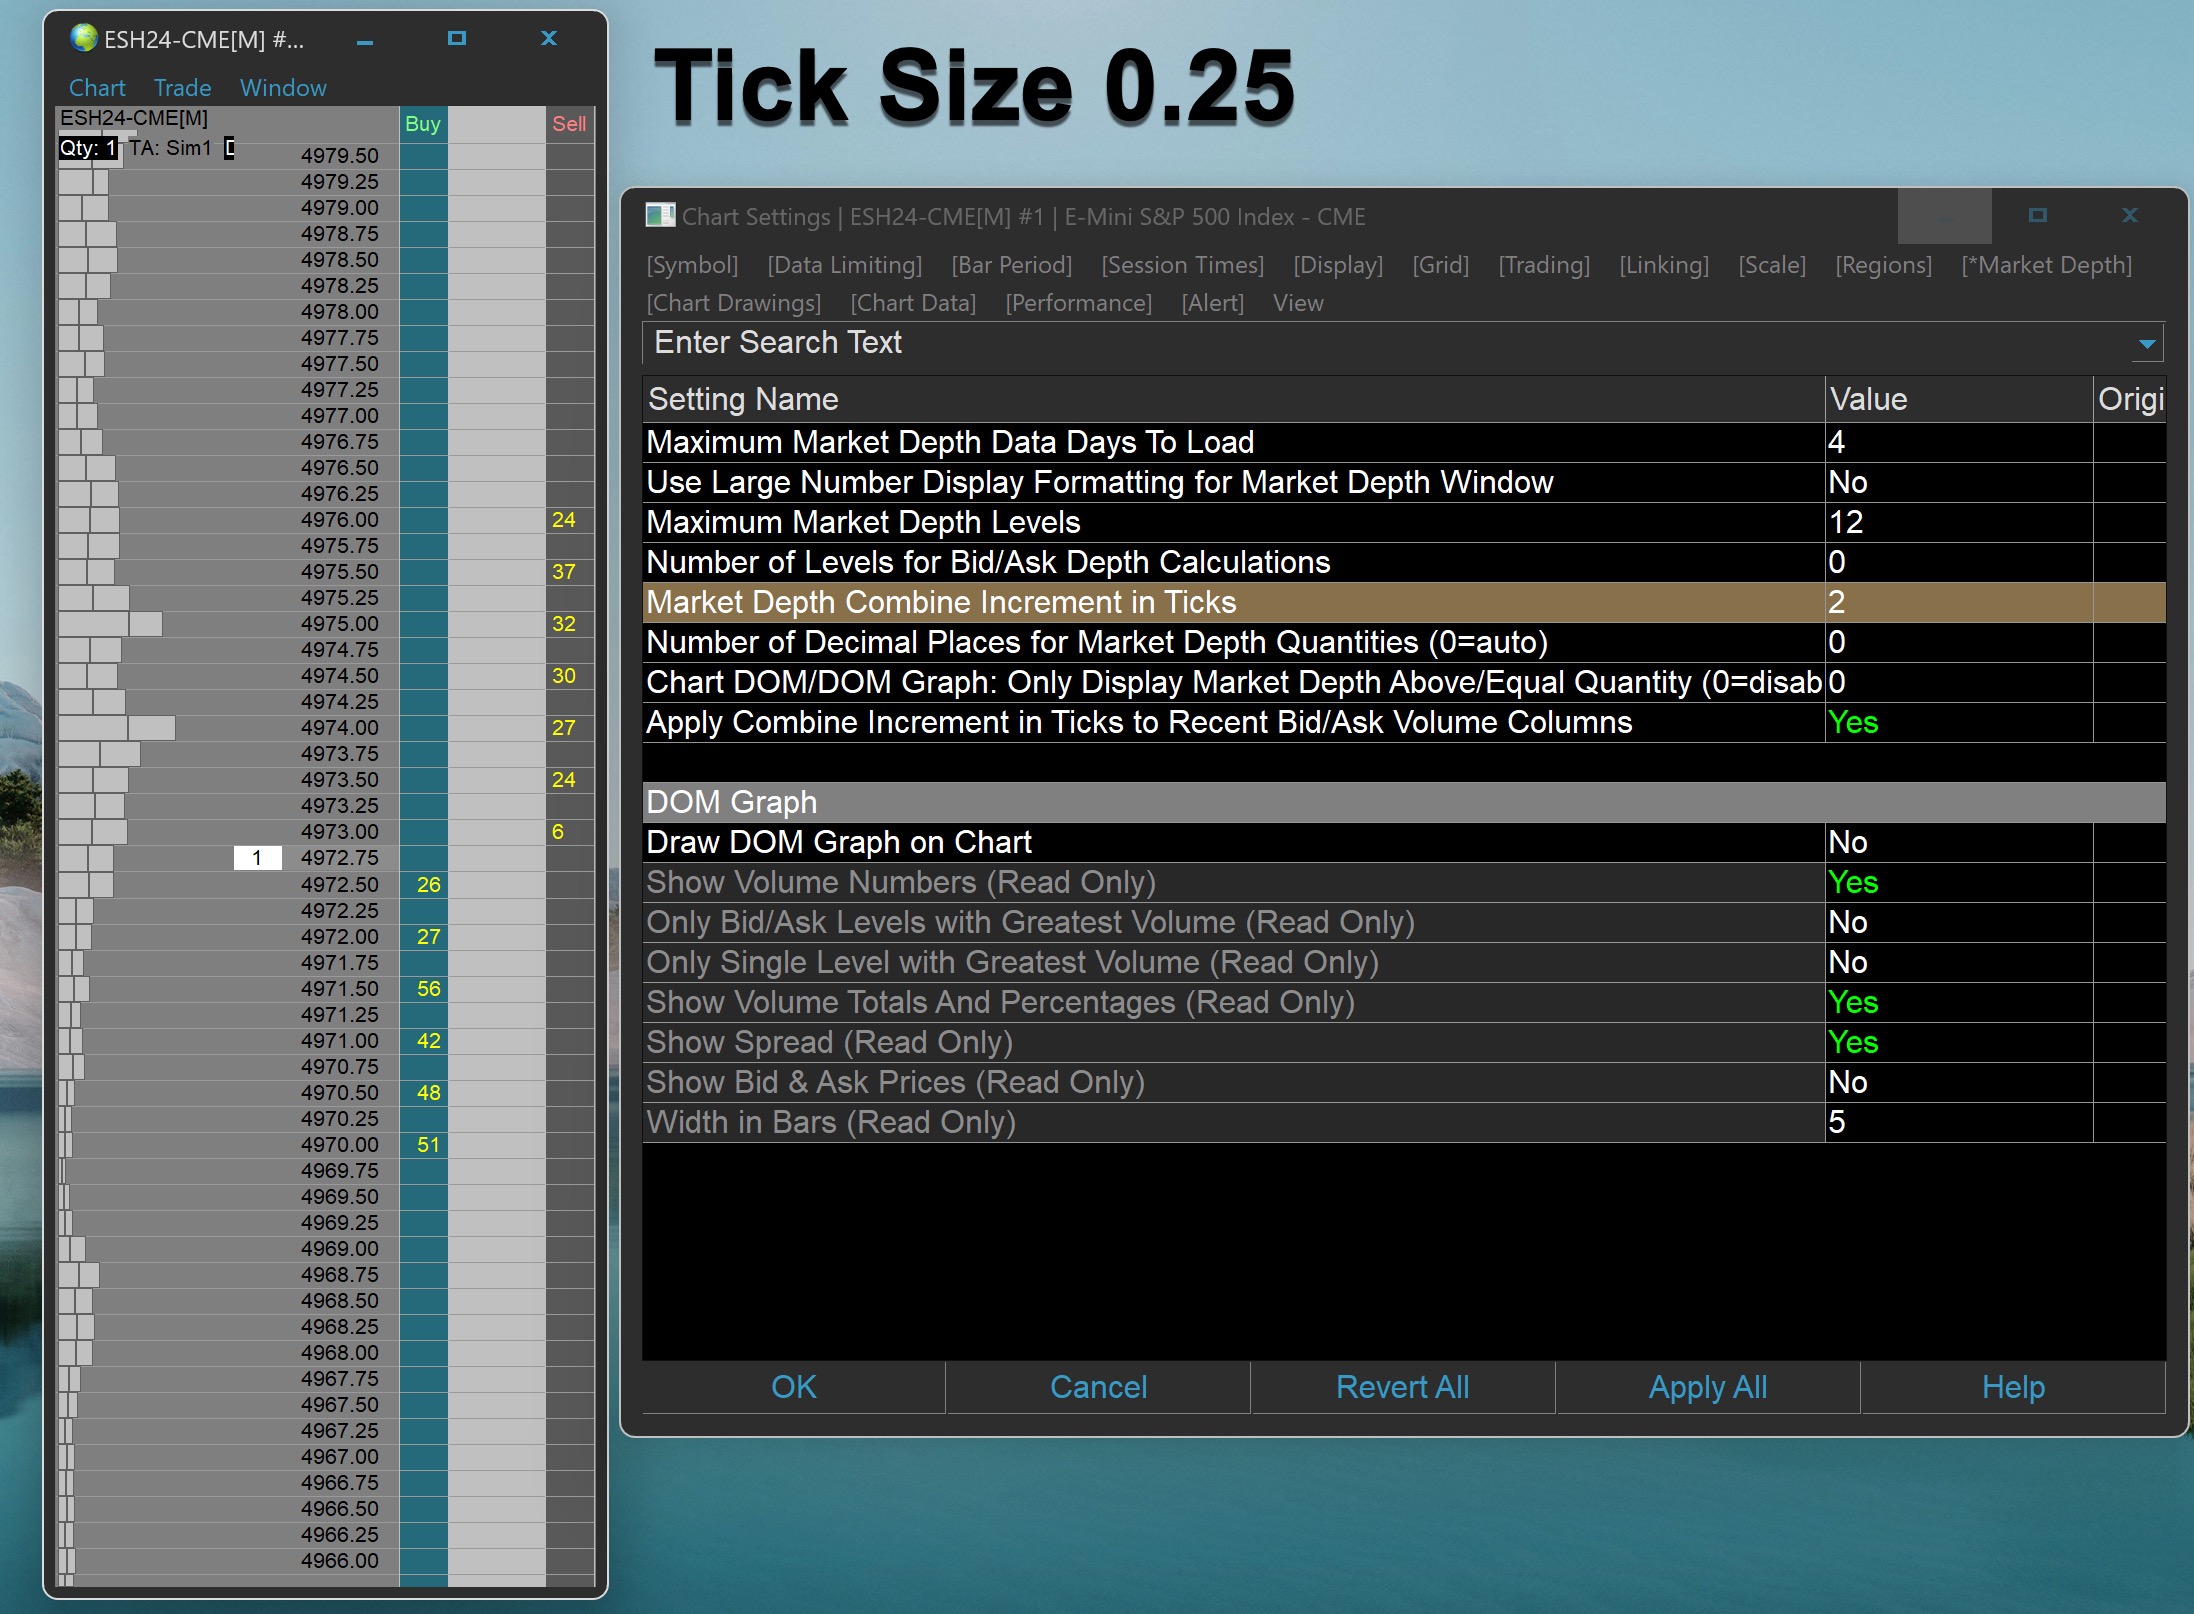The width and height of the screenshot is (2194, 1614).
Task: Open the [Symbol] settings tab
Action: point(692,265)
